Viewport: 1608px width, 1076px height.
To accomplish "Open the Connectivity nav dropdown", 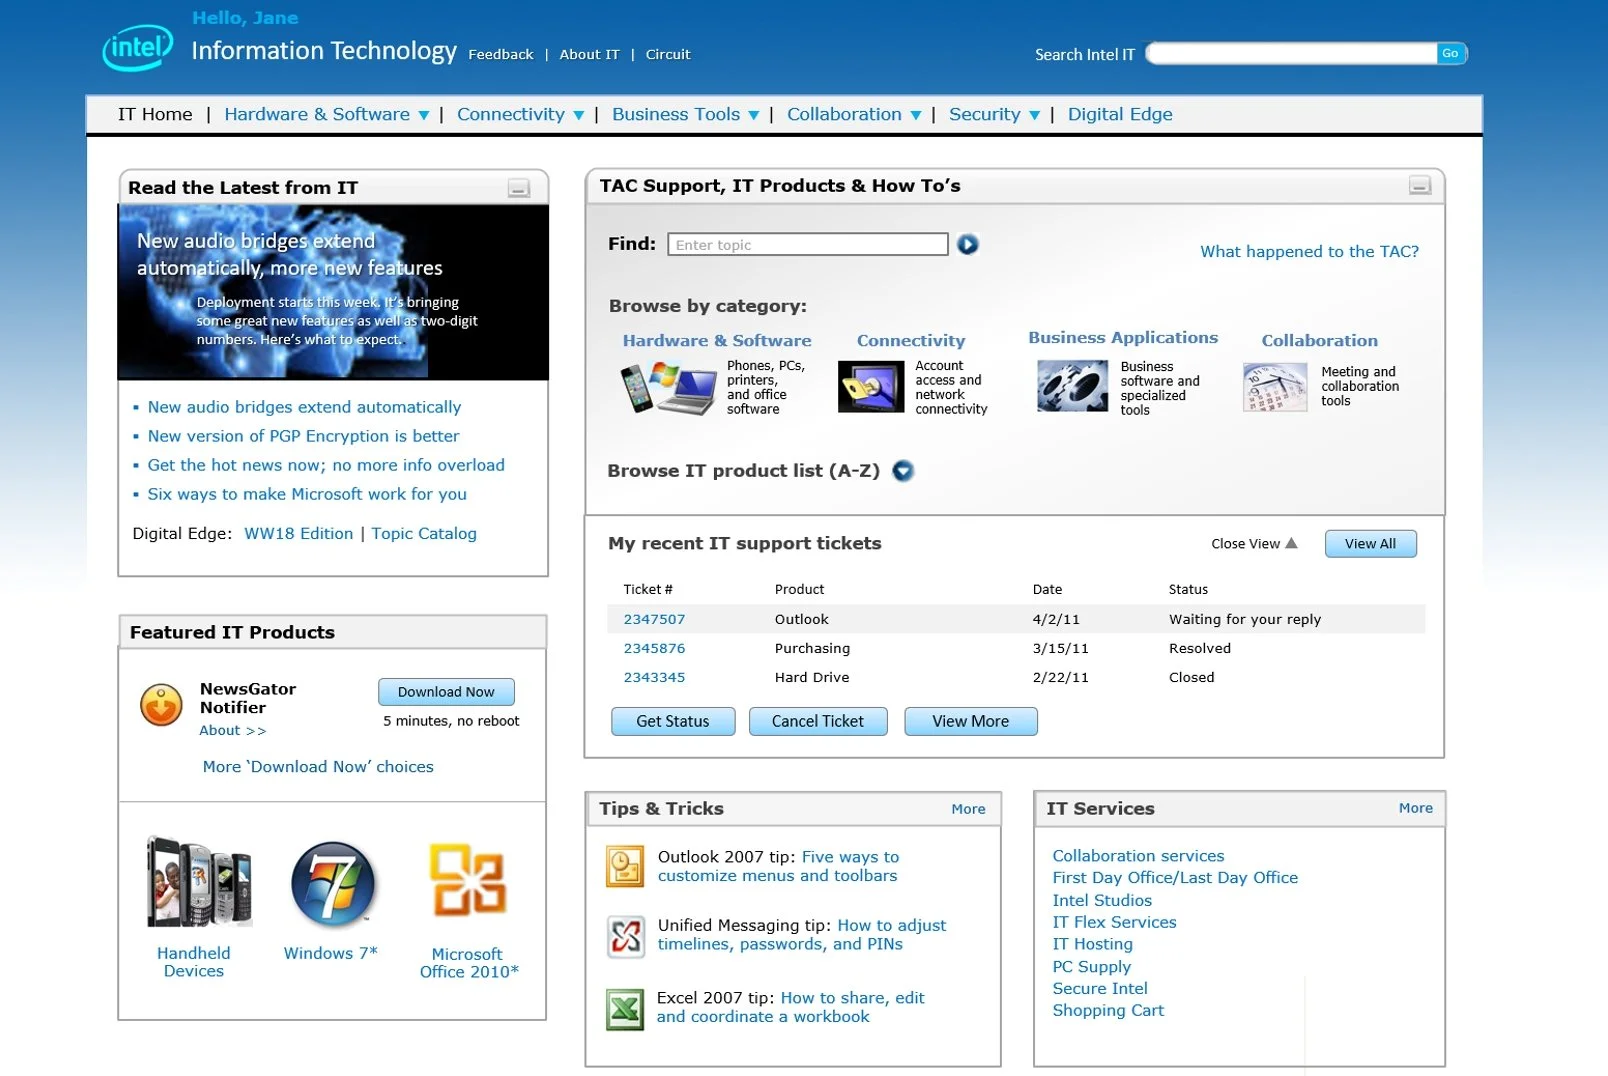I will [578, 115].
